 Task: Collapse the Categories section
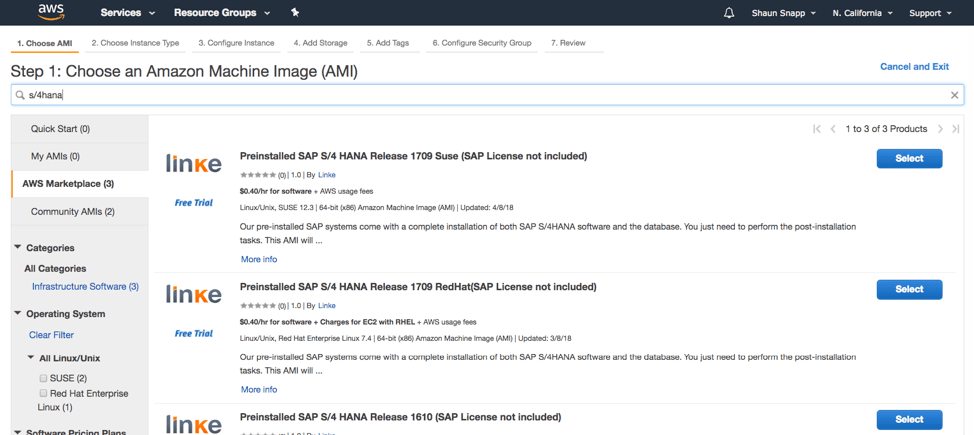pos(17,248)
